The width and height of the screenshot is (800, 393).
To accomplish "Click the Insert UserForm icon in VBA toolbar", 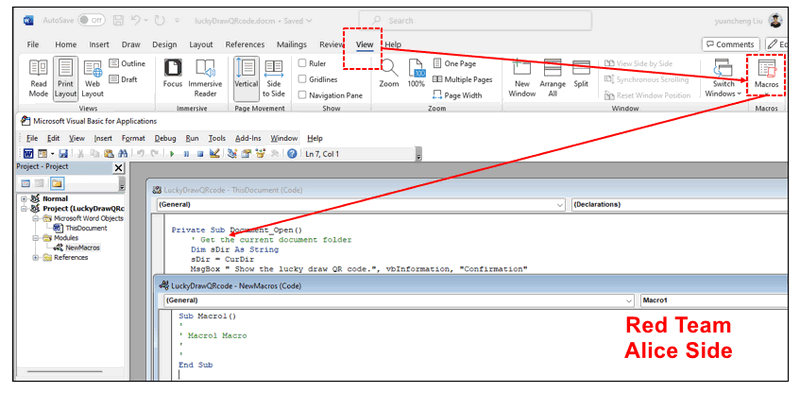I will pos(42,154).
